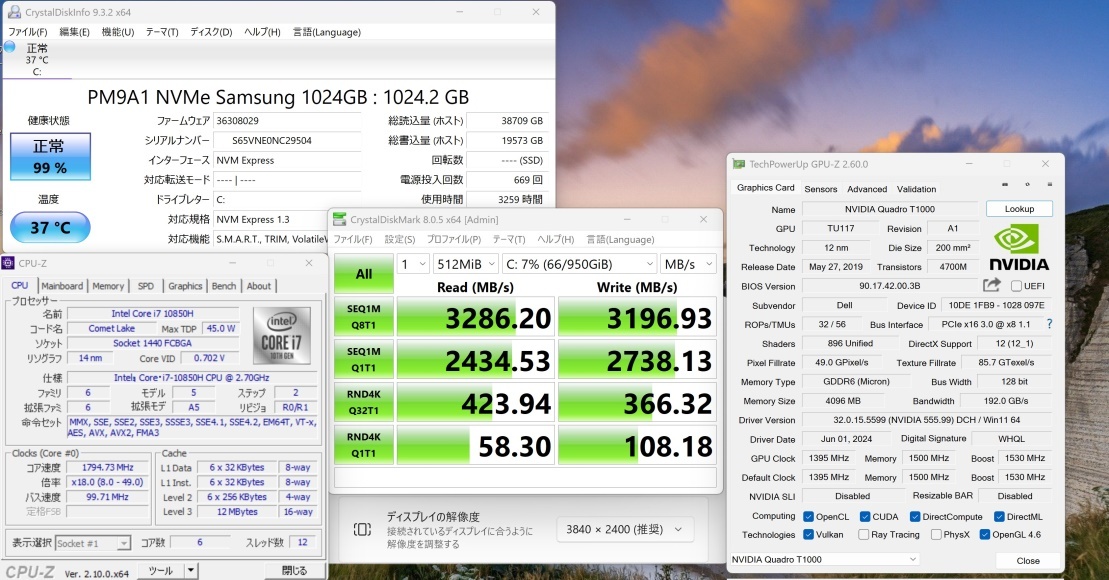Open プロファイル(P) menu in CrystalDiskMark
This screenshot has width=1109, height=580.
coord(453,239)
